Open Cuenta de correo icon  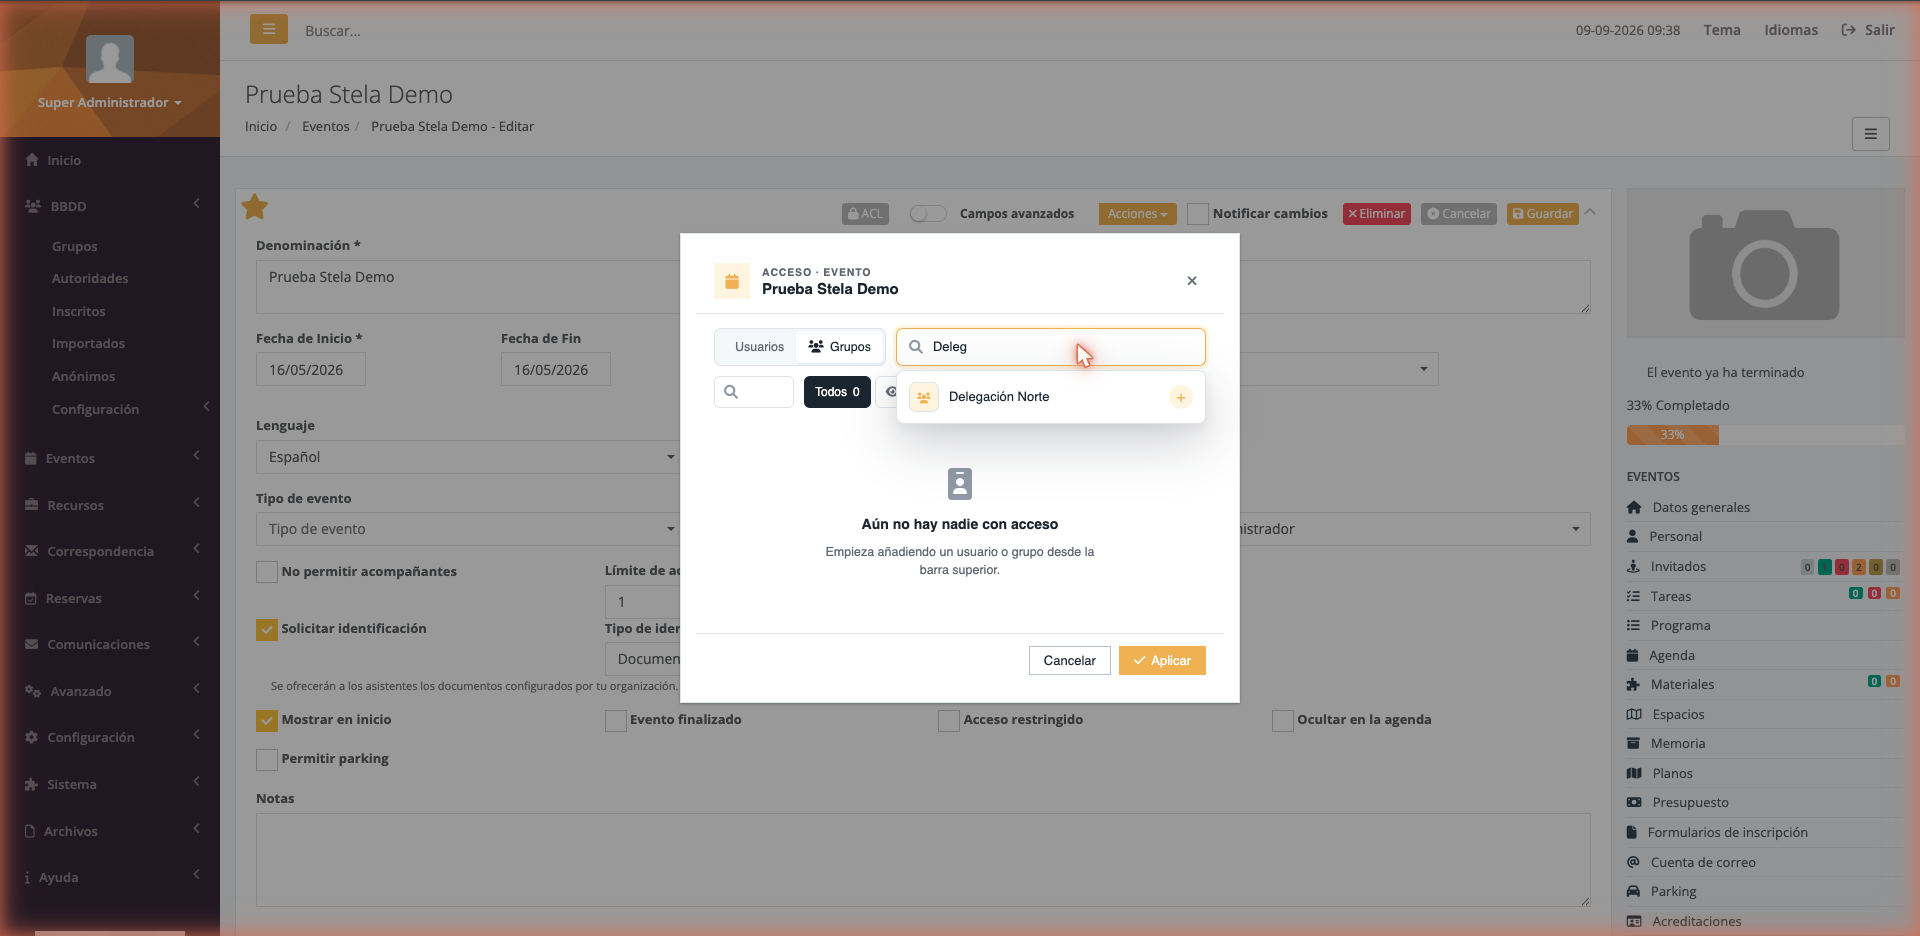(1633, 862)
